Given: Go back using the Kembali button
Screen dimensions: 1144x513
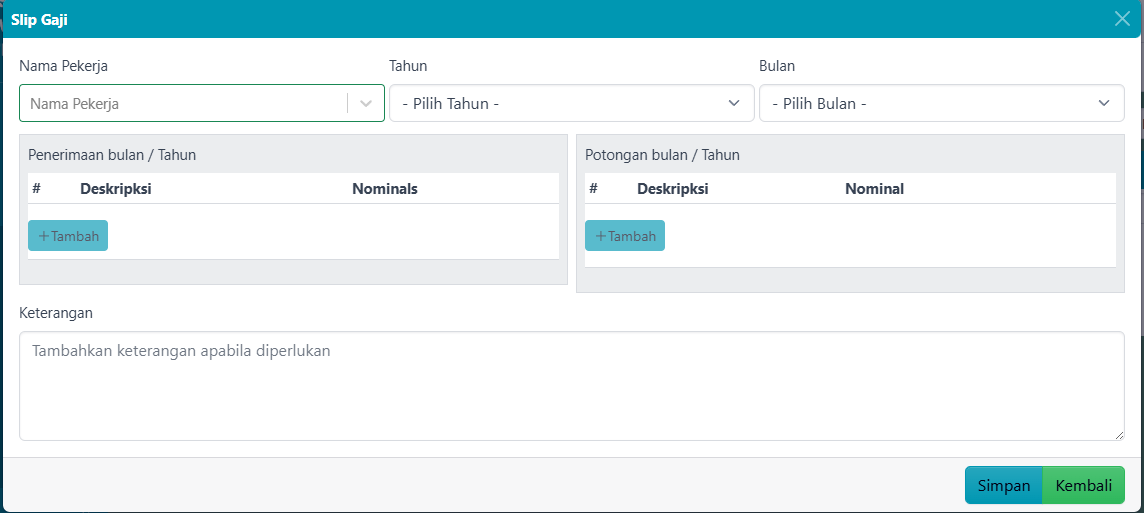Looking at the screenshot, I should (x=1084, y=485).
